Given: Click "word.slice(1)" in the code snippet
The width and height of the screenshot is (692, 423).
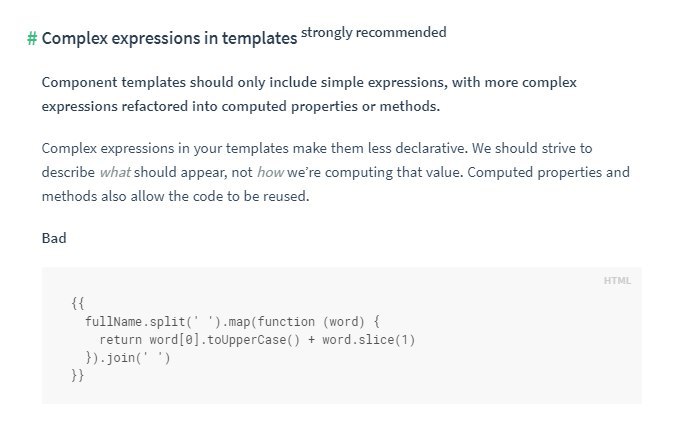Looking at the screenshot, I should [x=368, y=339].
